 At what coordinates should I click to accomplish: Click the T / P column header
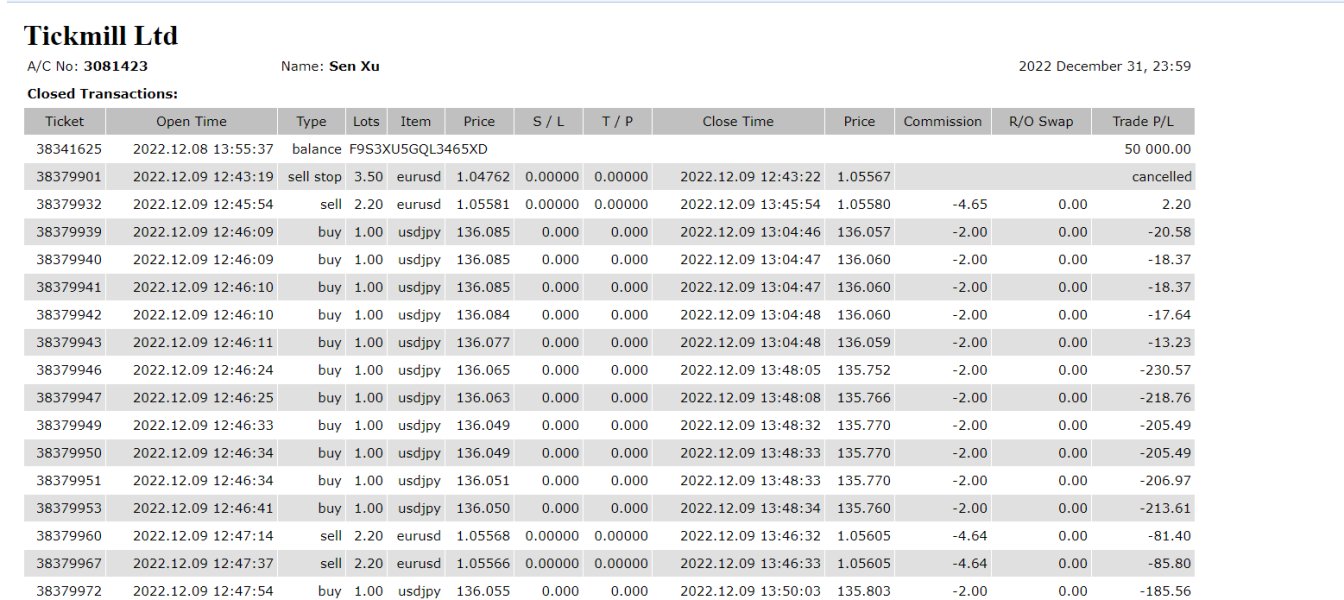pos(617,121)
